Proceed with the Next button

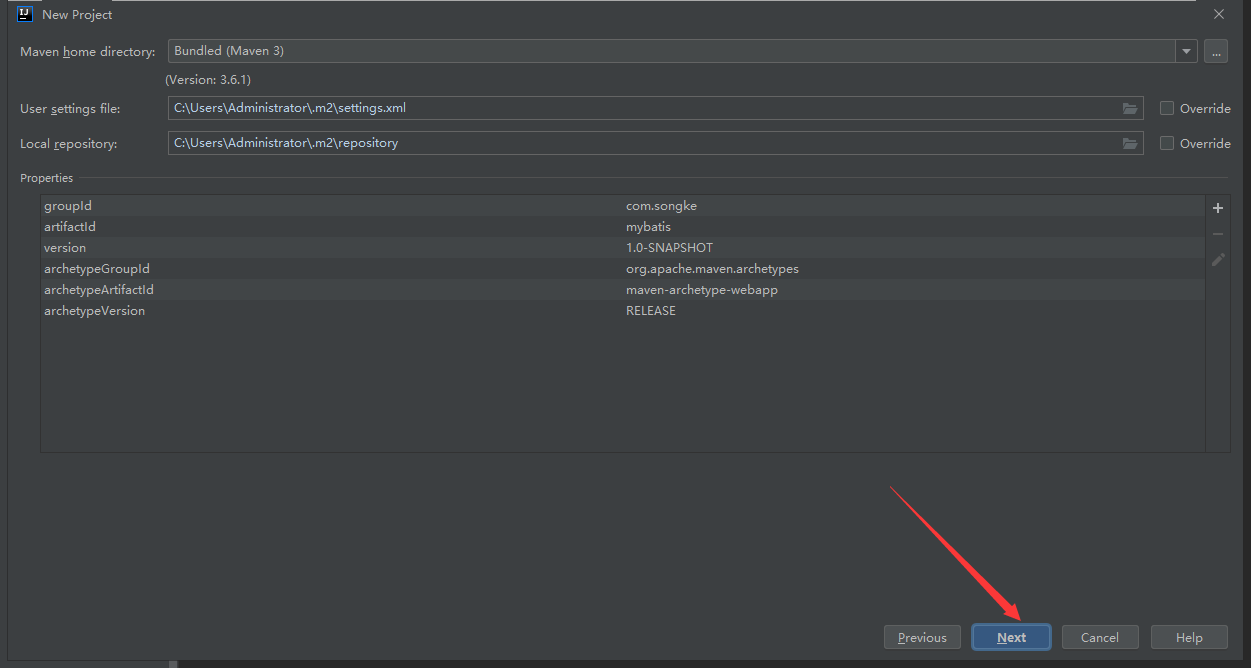(x=1011, y=637)
